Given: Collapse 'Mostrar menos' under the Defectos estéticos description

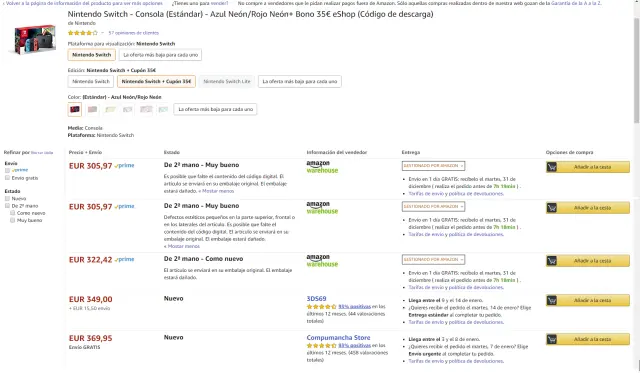Looking at the screenshot, I should click(x=182, y=246).
